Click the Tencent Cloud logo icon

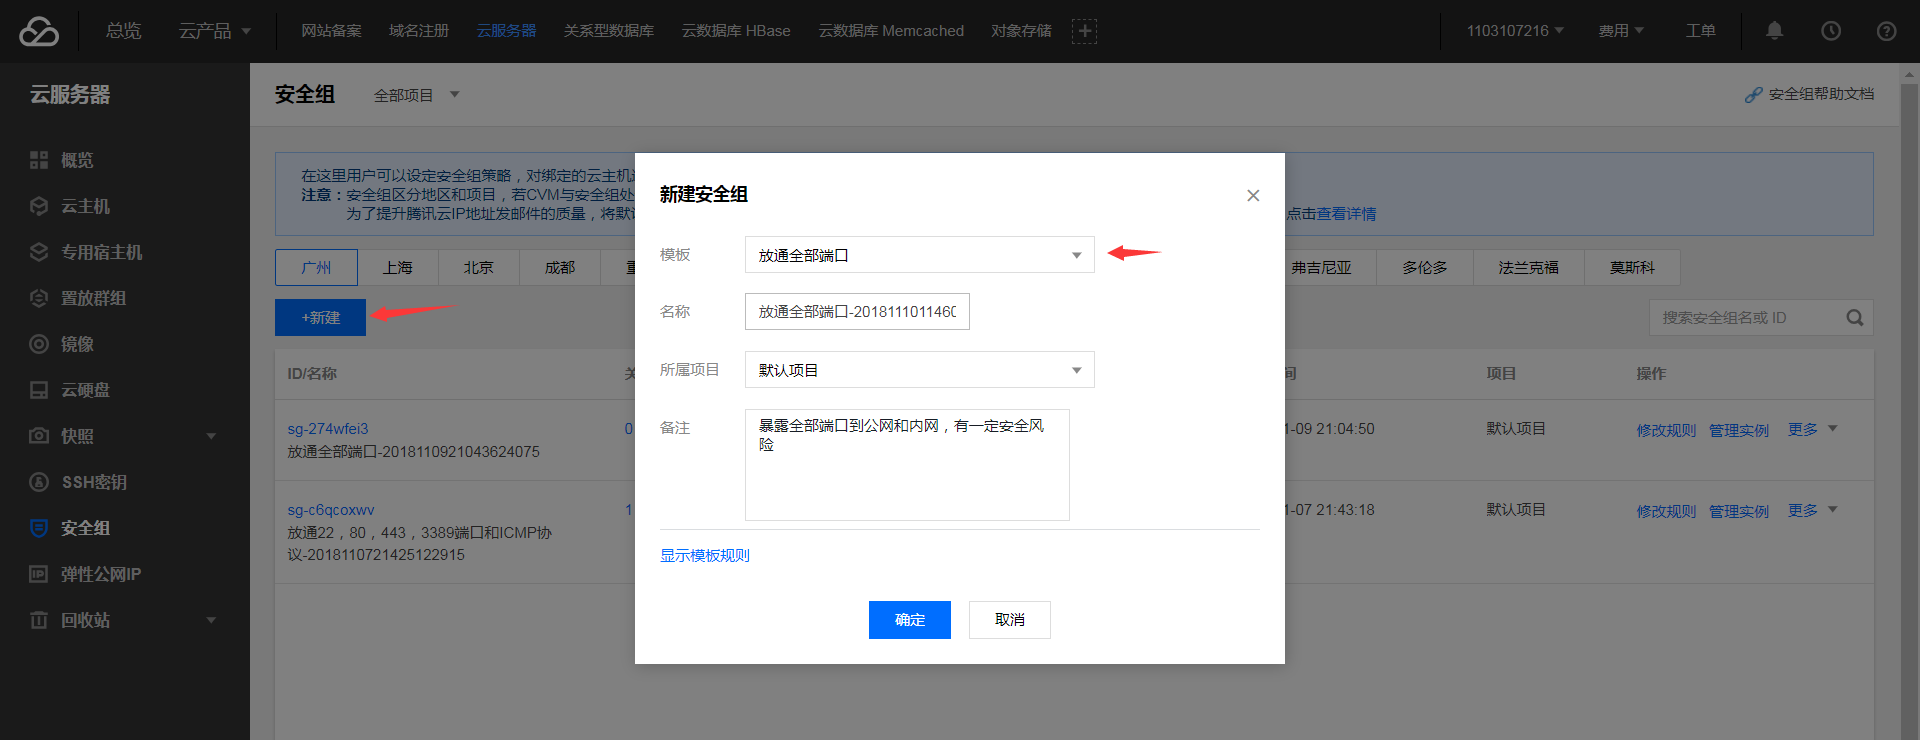[39, 31]
